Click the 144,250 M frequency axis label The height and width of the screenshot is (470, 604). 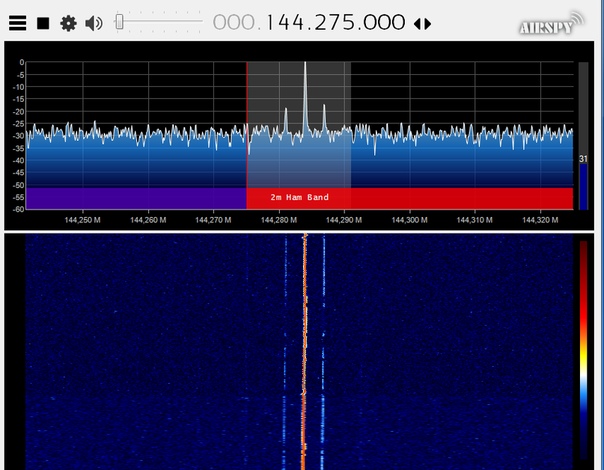coord(82,220)
